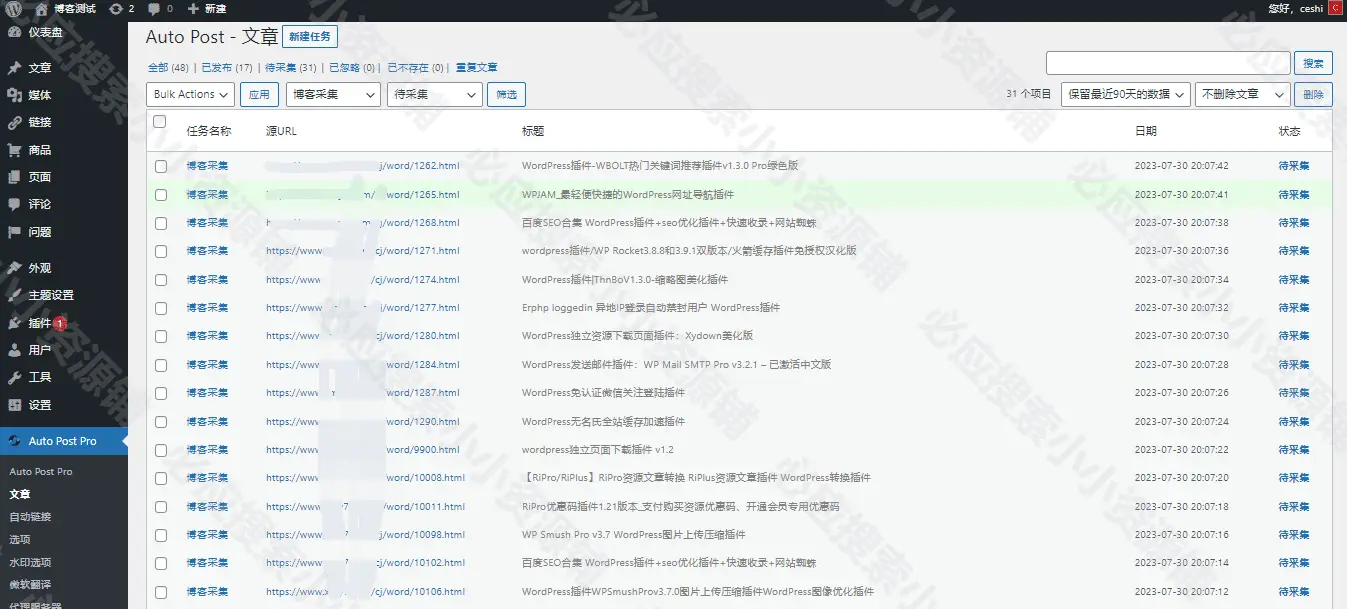The width and height of the screenshot is (1347, 609).
Task: Click the 筛选 filter button
Action: (505, 94)
